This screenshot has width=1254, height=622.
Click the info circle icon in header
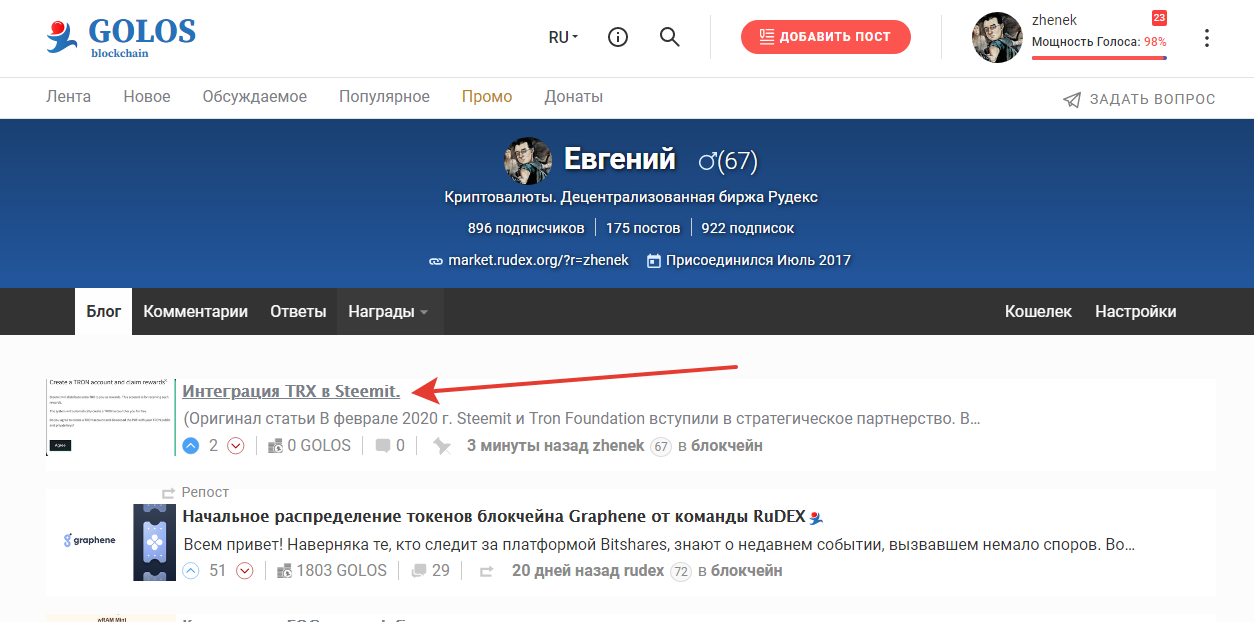click(618, 38)
